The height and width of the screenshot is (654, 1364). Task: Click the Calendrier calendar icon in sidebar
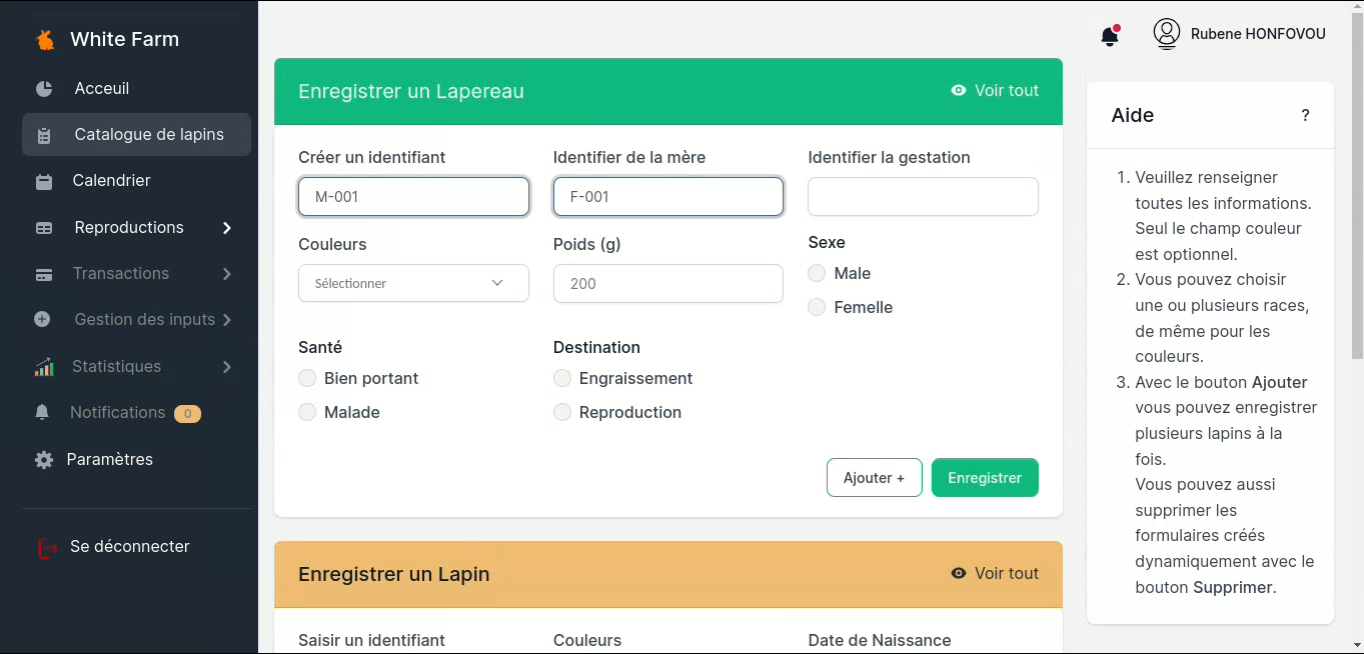(44, 182)
